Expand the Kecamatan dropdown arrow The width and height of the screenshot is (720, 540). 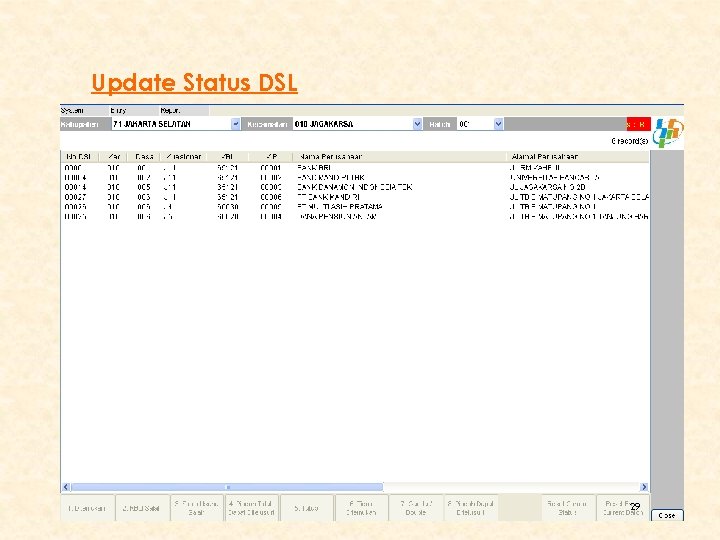(417, 124)
